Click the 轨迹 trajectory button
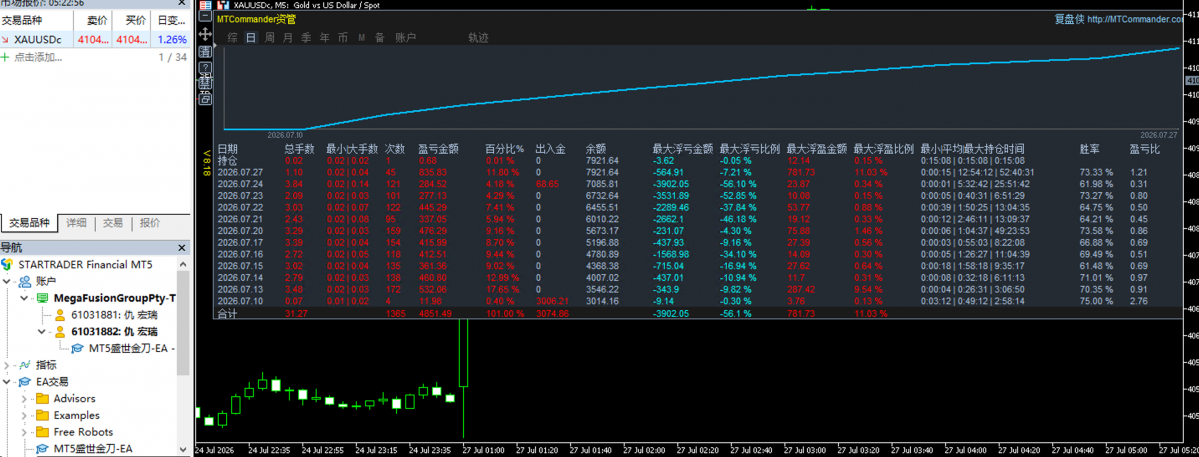 [479, 37]
